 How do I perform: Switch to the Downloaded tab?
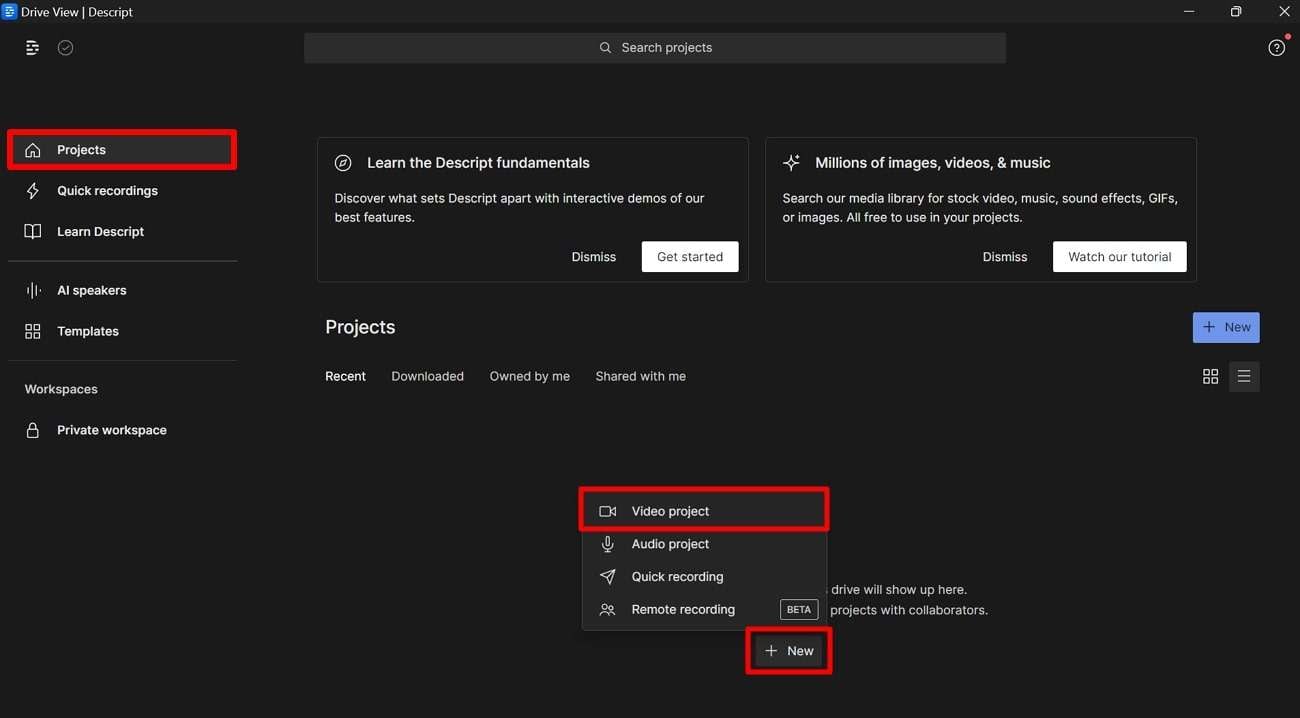428,376
